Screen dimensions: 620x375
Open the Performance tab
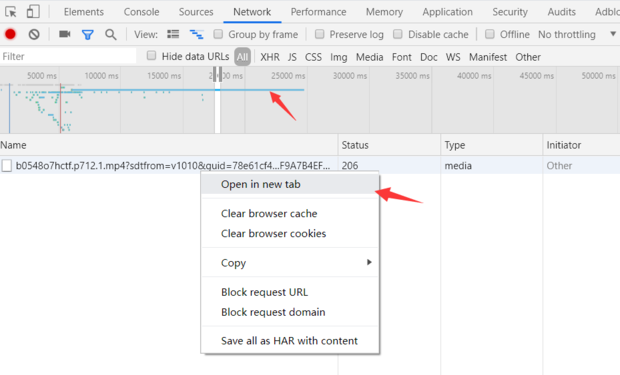(318, 12)
